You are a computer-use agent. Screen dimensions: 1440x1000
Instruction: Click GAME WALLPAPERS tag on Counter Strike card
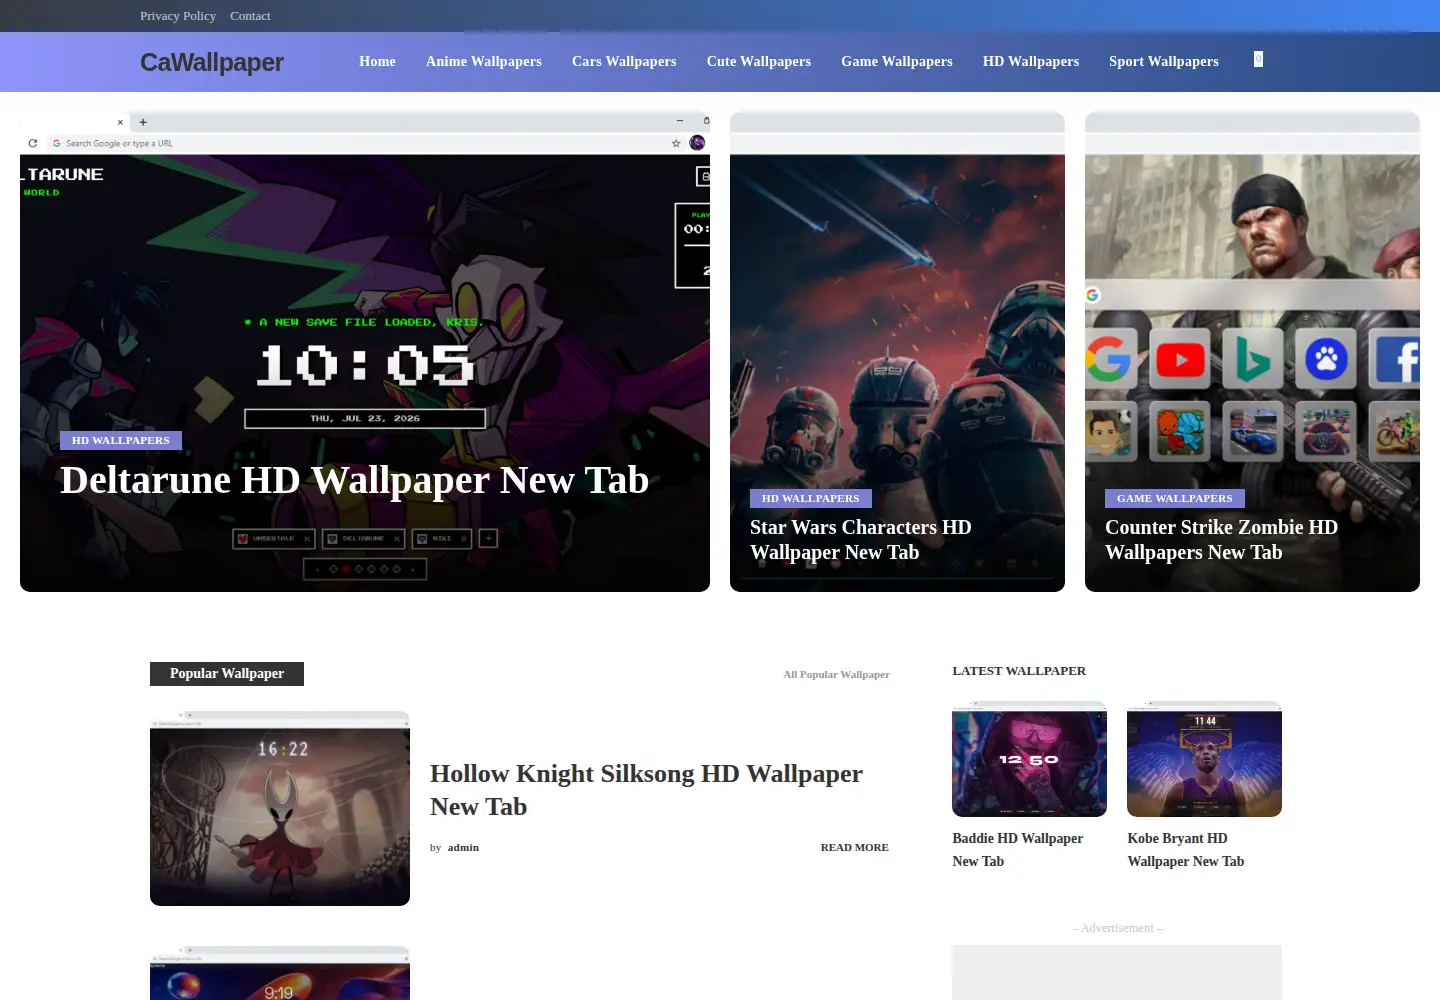point(1175,498)
